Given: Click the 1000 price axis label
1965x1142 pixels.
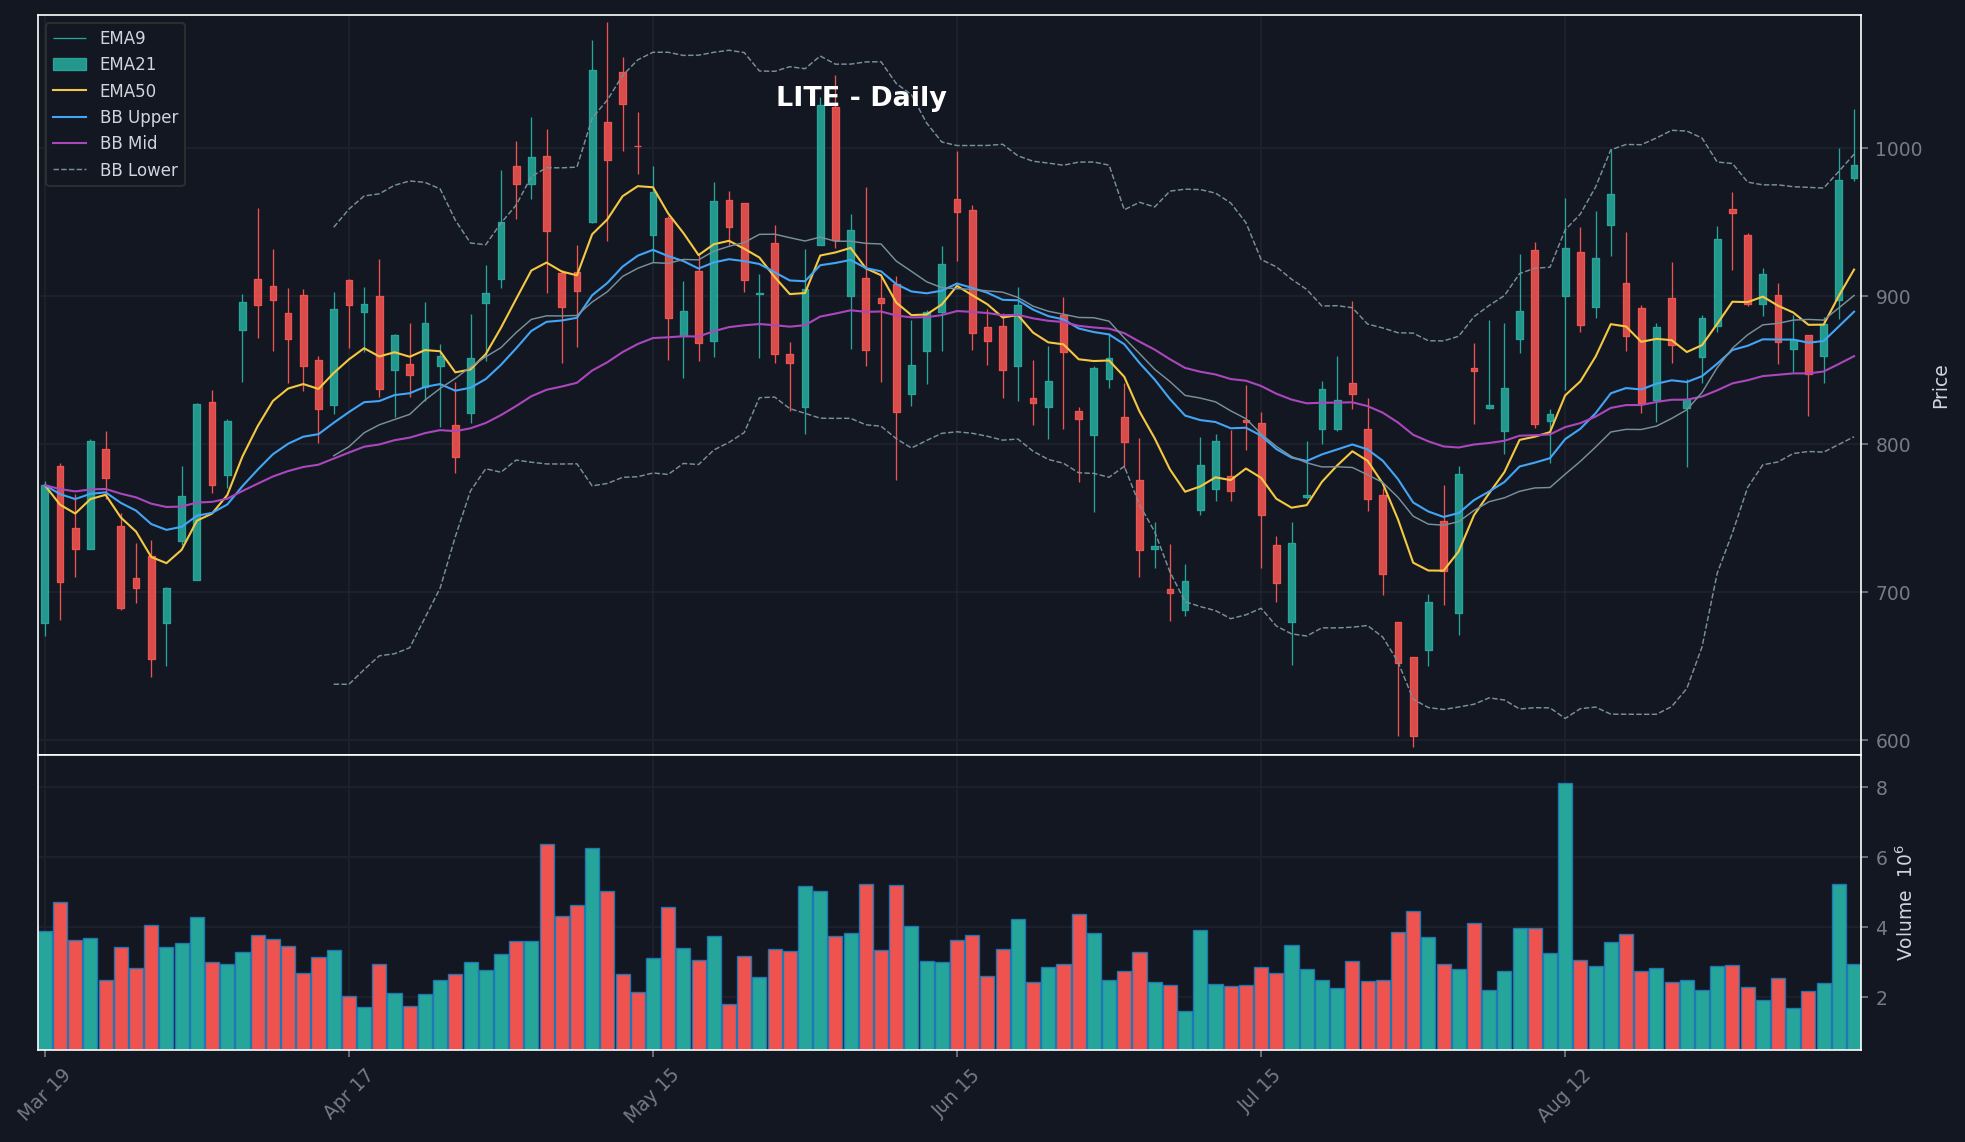Looking at the screenshot, I should [1898, 149].
